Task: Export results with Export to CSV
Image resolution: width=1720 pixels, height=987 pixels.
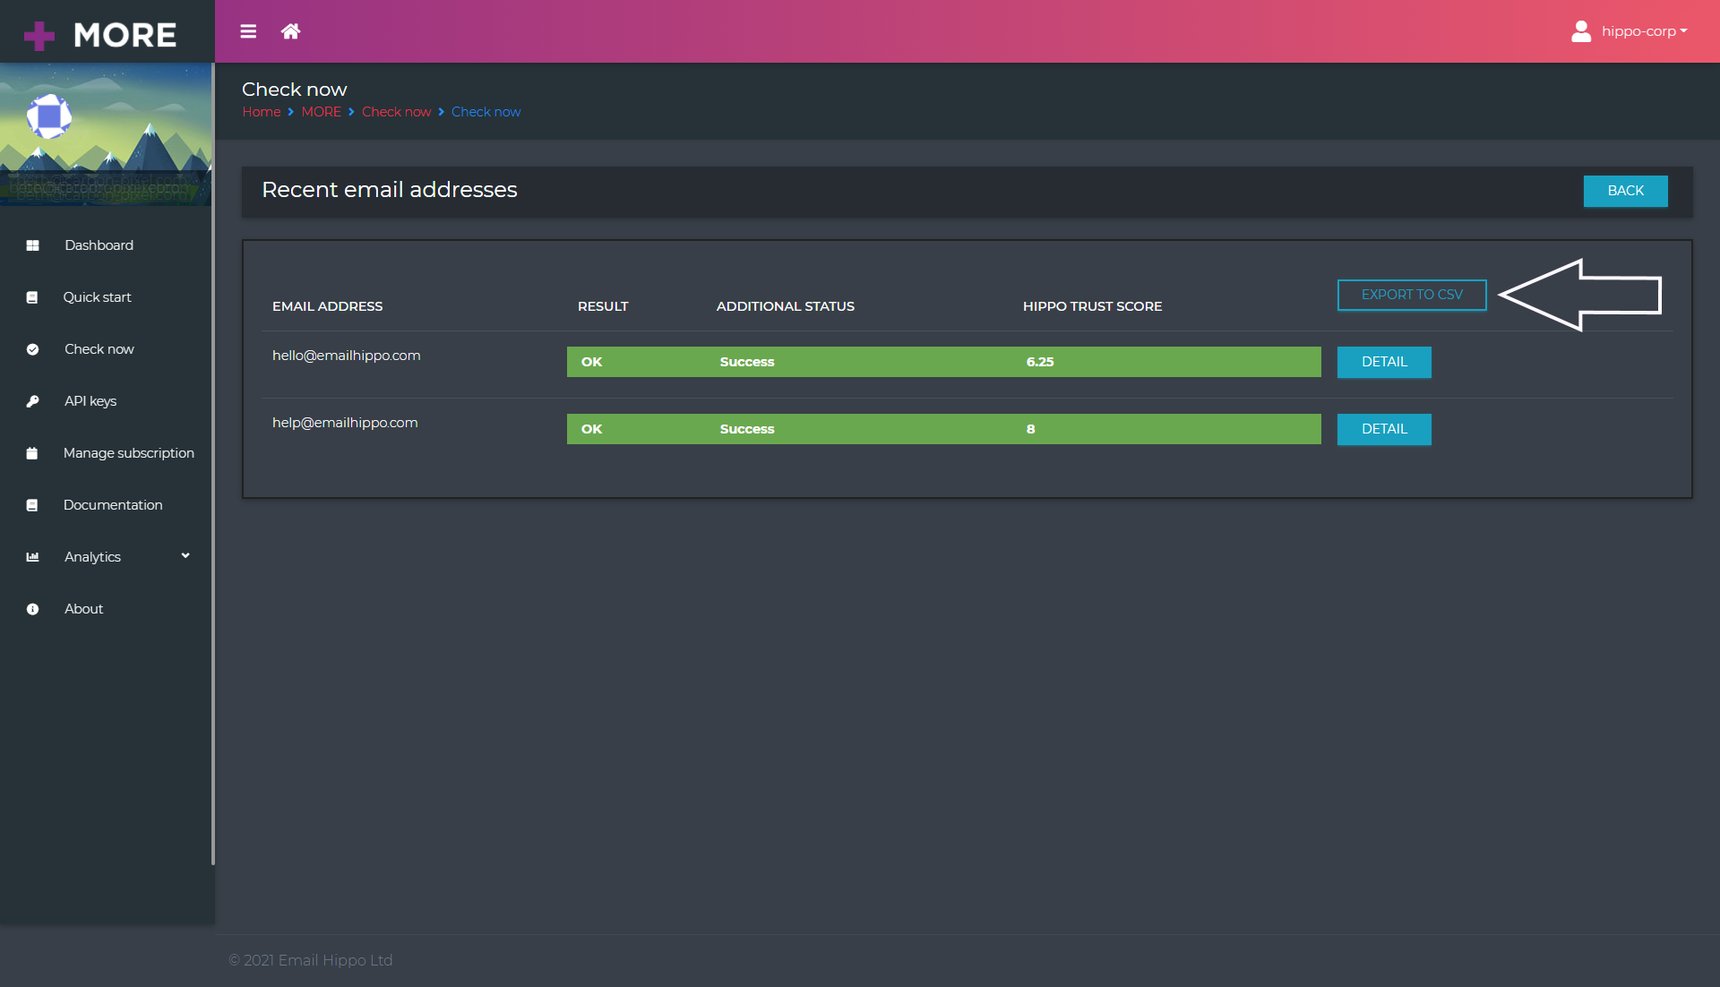Action: [1411, 295]
